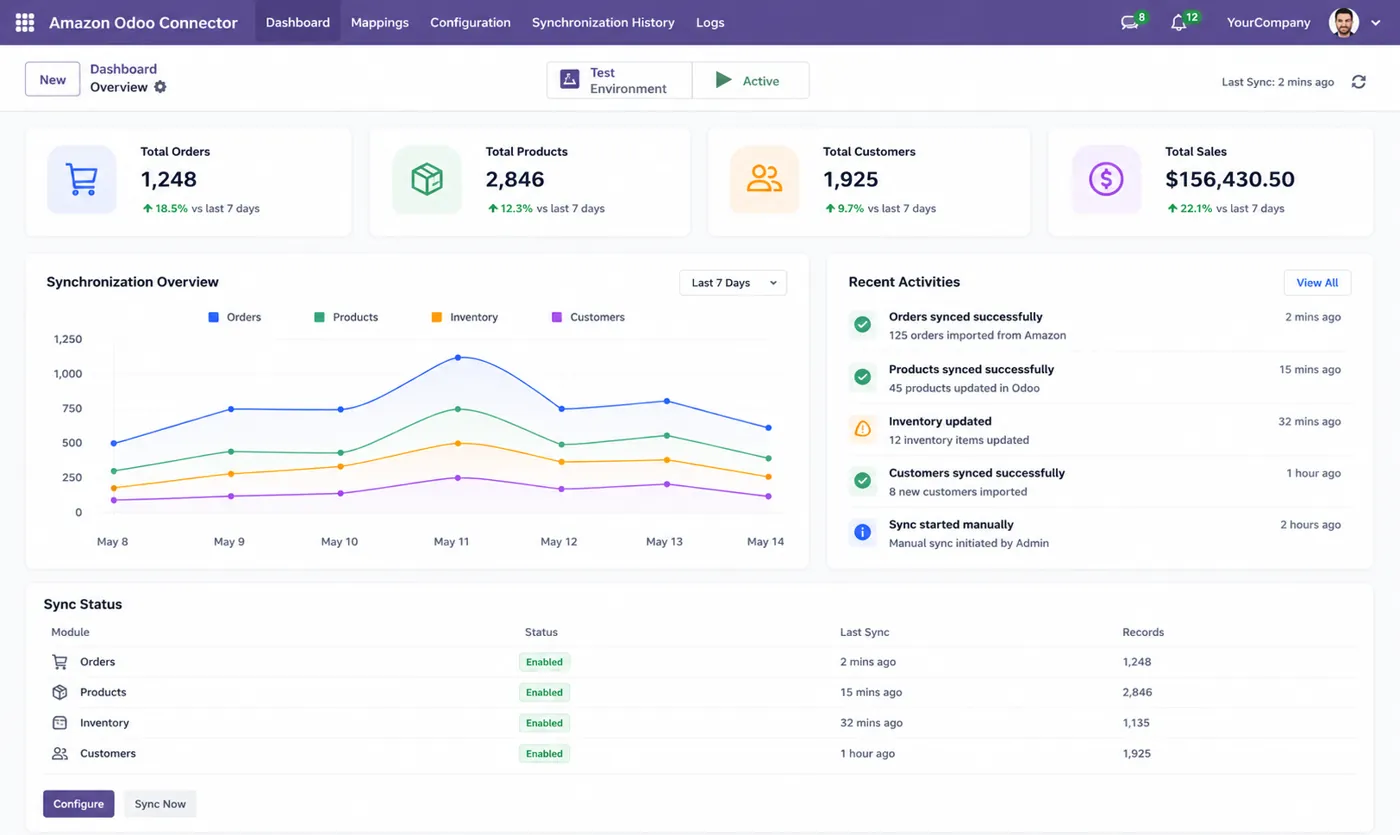Image resolution: width=1400 pixels, height=835 pixels.
Task: Click the dollar icon in Total Sales
Action: (x=1106, y=180)
